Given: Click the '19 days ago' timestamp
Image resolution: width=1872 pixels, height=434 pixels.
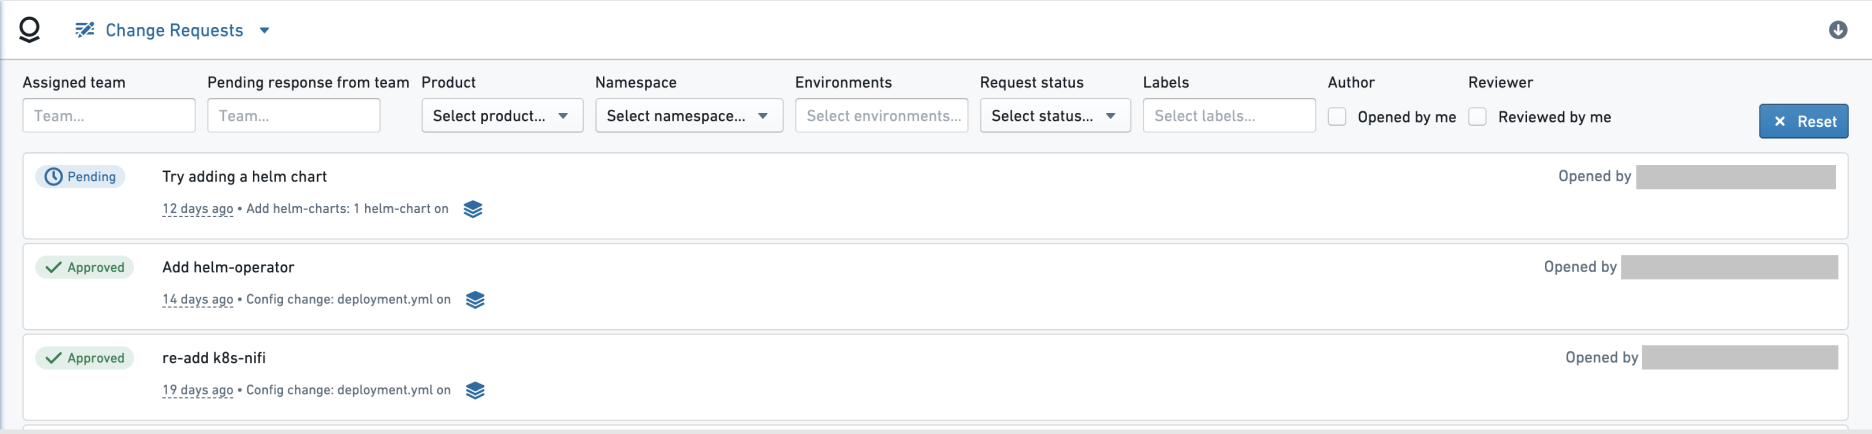Looking at the screenshot, I should (x=198, y=390).
